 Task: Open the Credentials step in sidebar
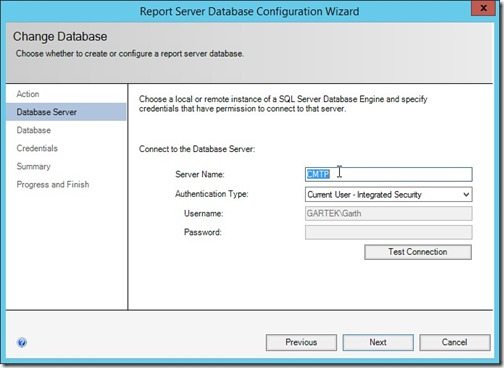point(37,148)
